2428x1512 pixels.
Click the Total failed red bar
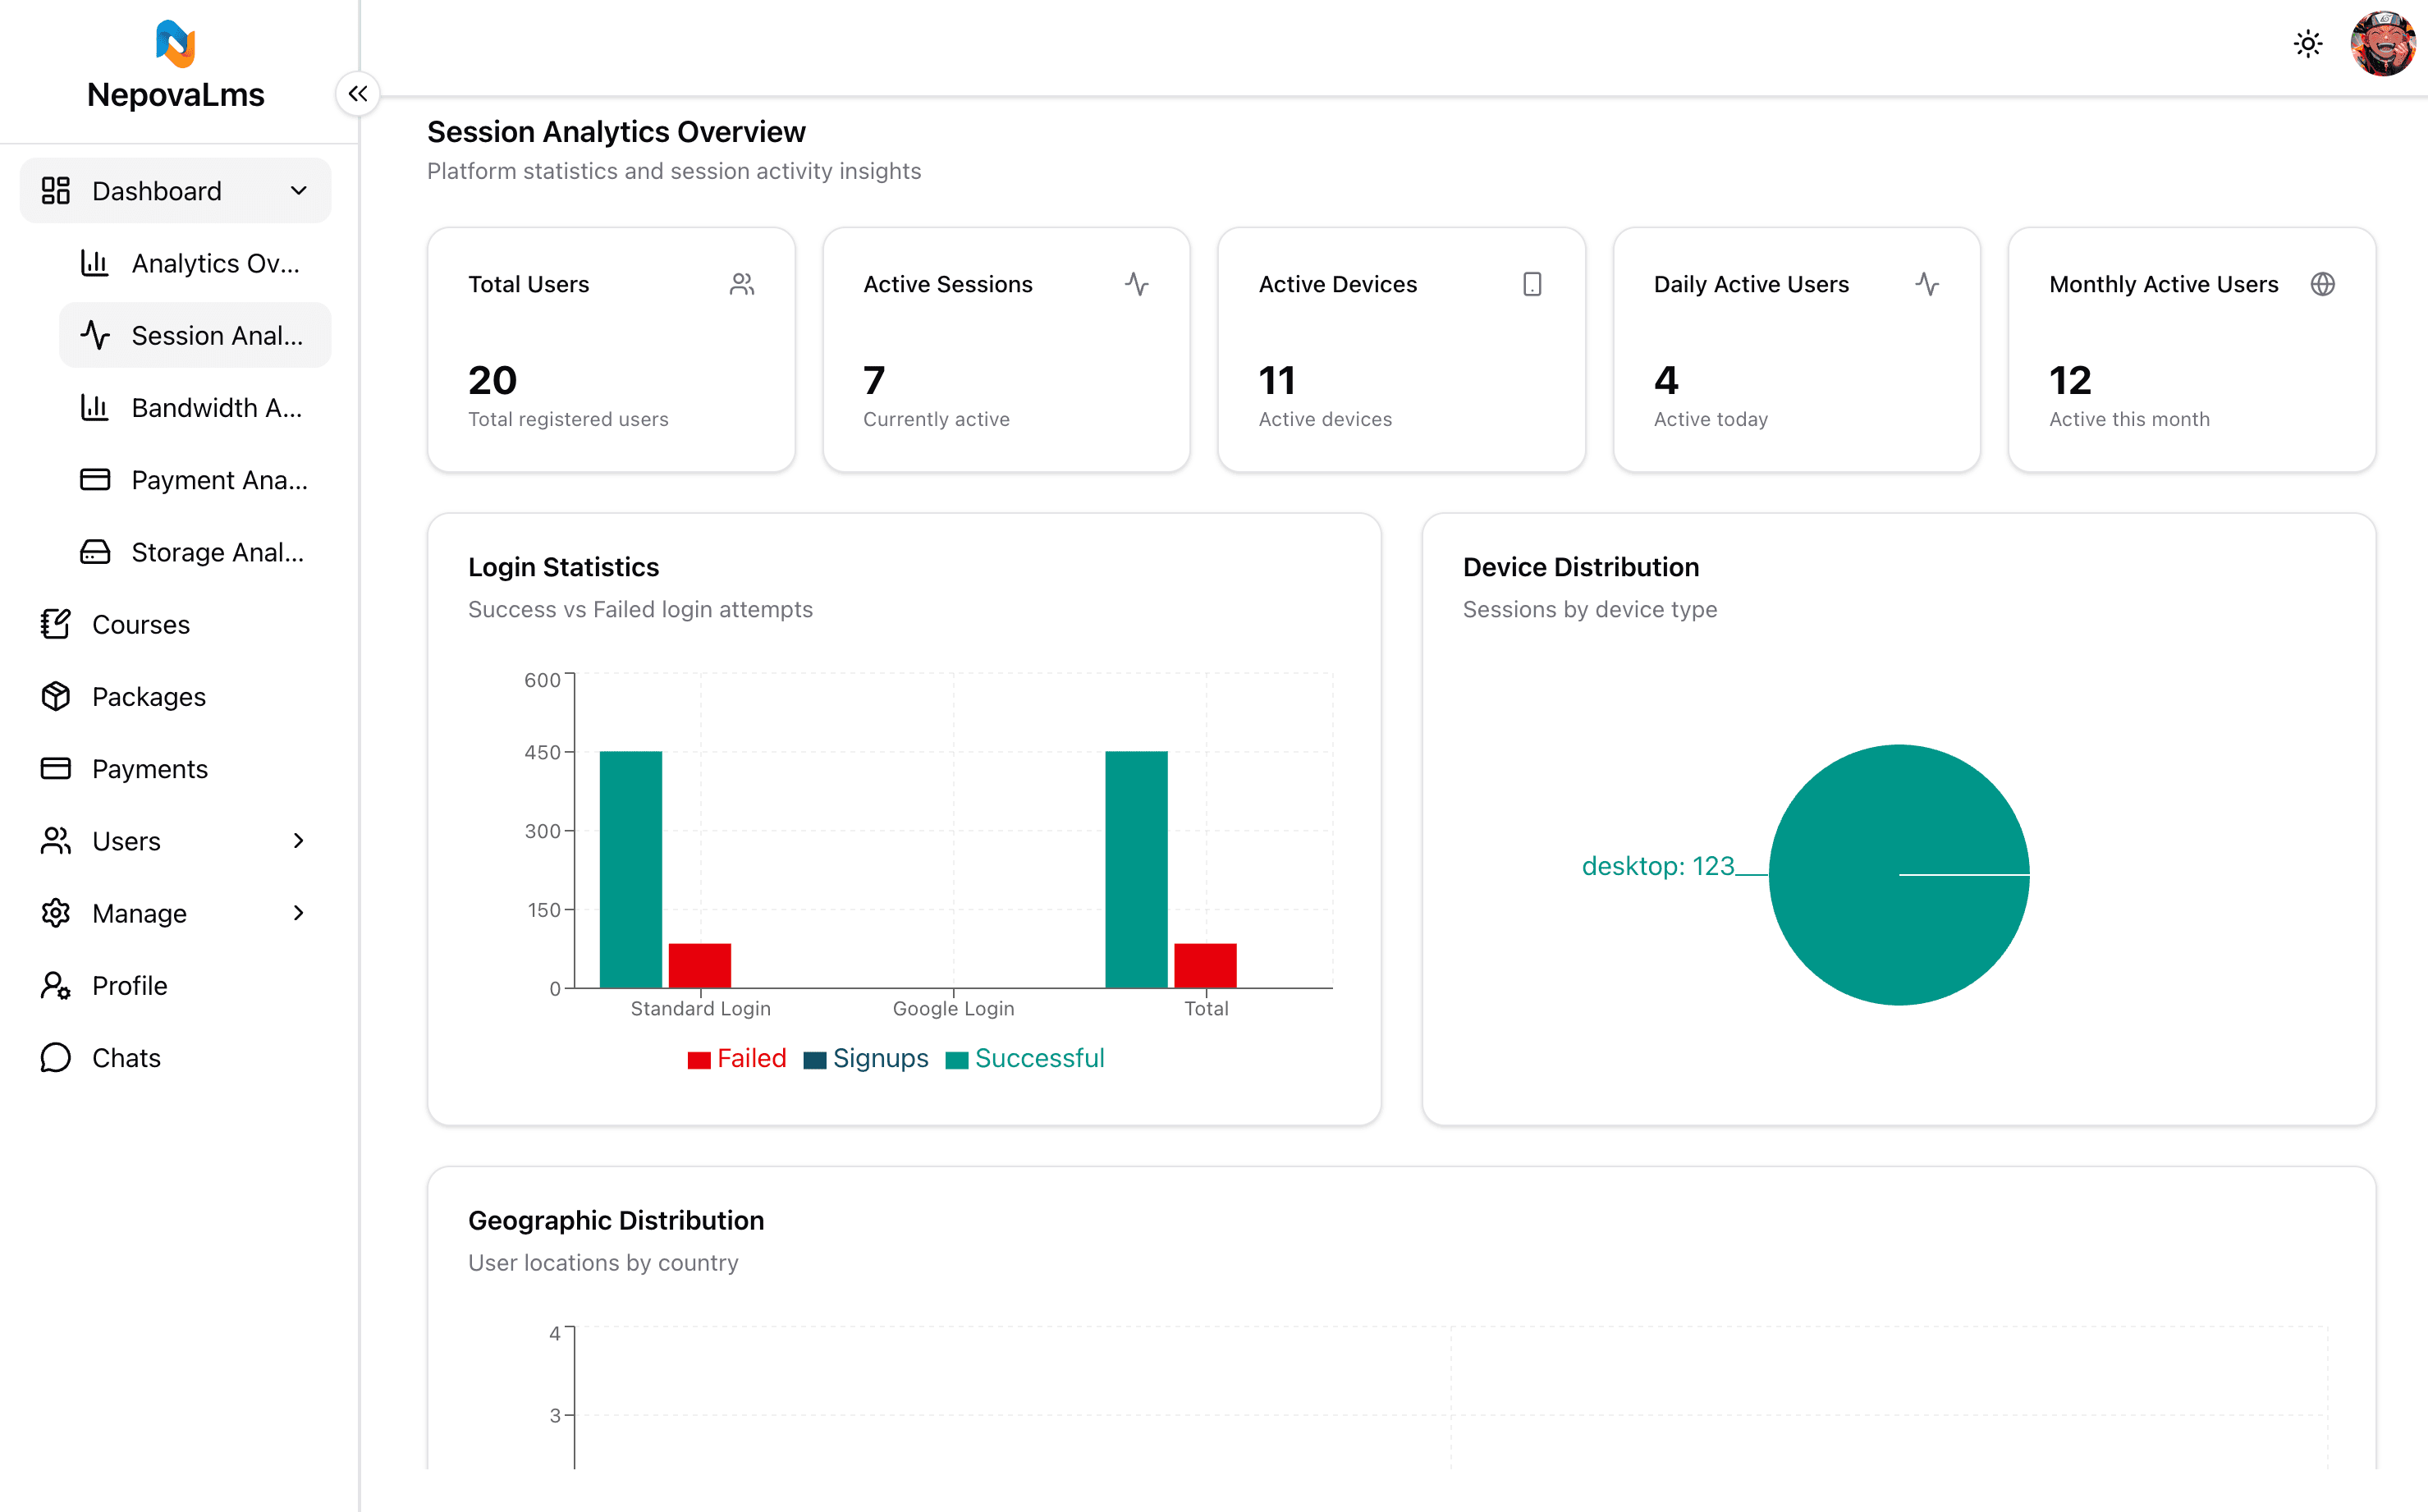click(x=1205, y=965)
